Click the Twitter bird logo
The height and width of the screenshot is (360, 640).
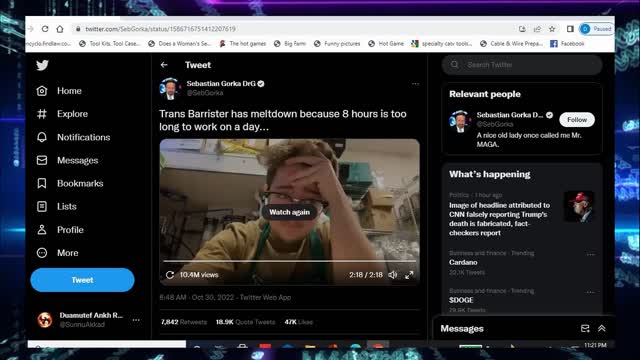point(42,65)
